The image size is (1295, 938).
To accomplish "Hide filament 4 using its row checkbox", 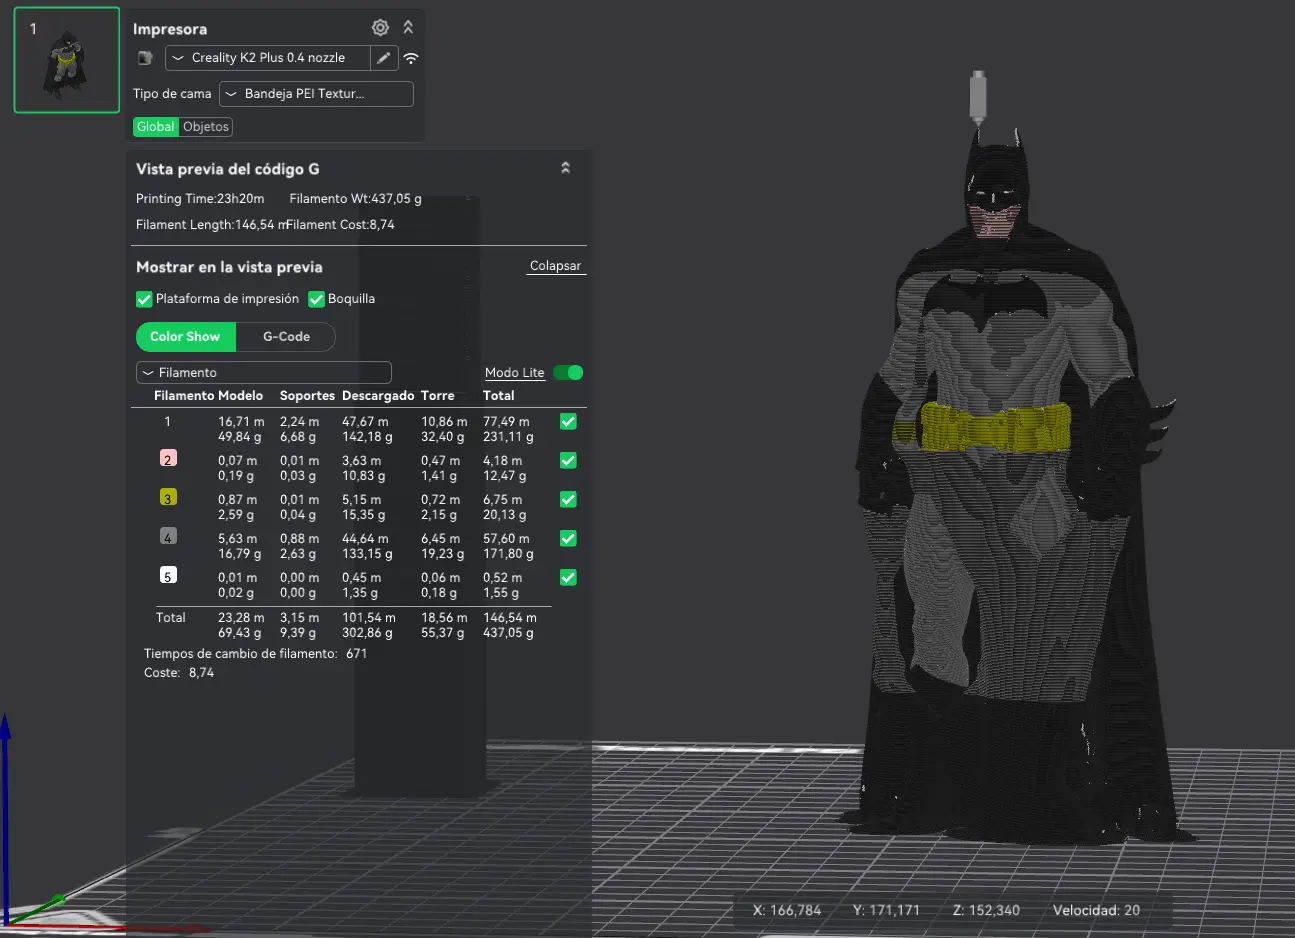I will [x=568, y=538].
